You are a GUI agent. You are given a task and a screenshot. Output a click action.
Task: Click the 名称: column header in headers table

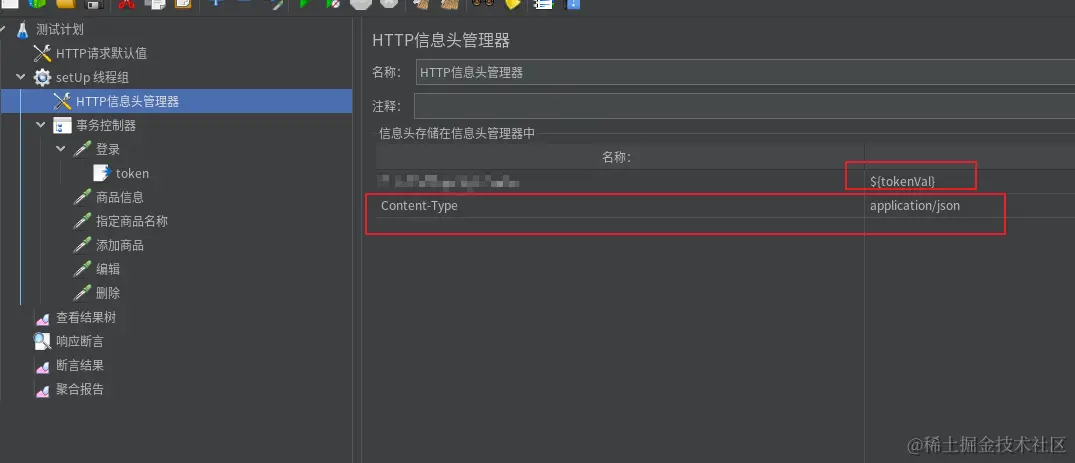pos(620,158)
